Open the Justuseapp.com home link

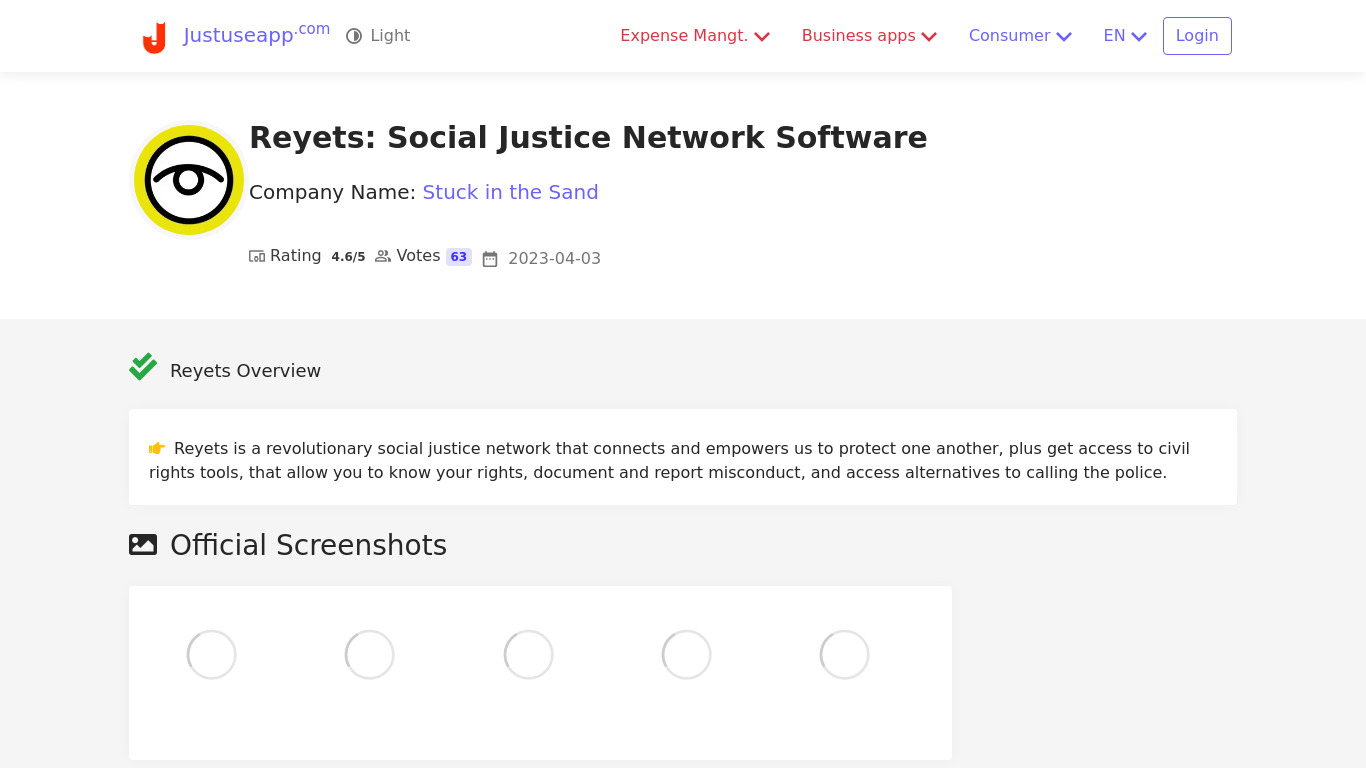[256, 35]
